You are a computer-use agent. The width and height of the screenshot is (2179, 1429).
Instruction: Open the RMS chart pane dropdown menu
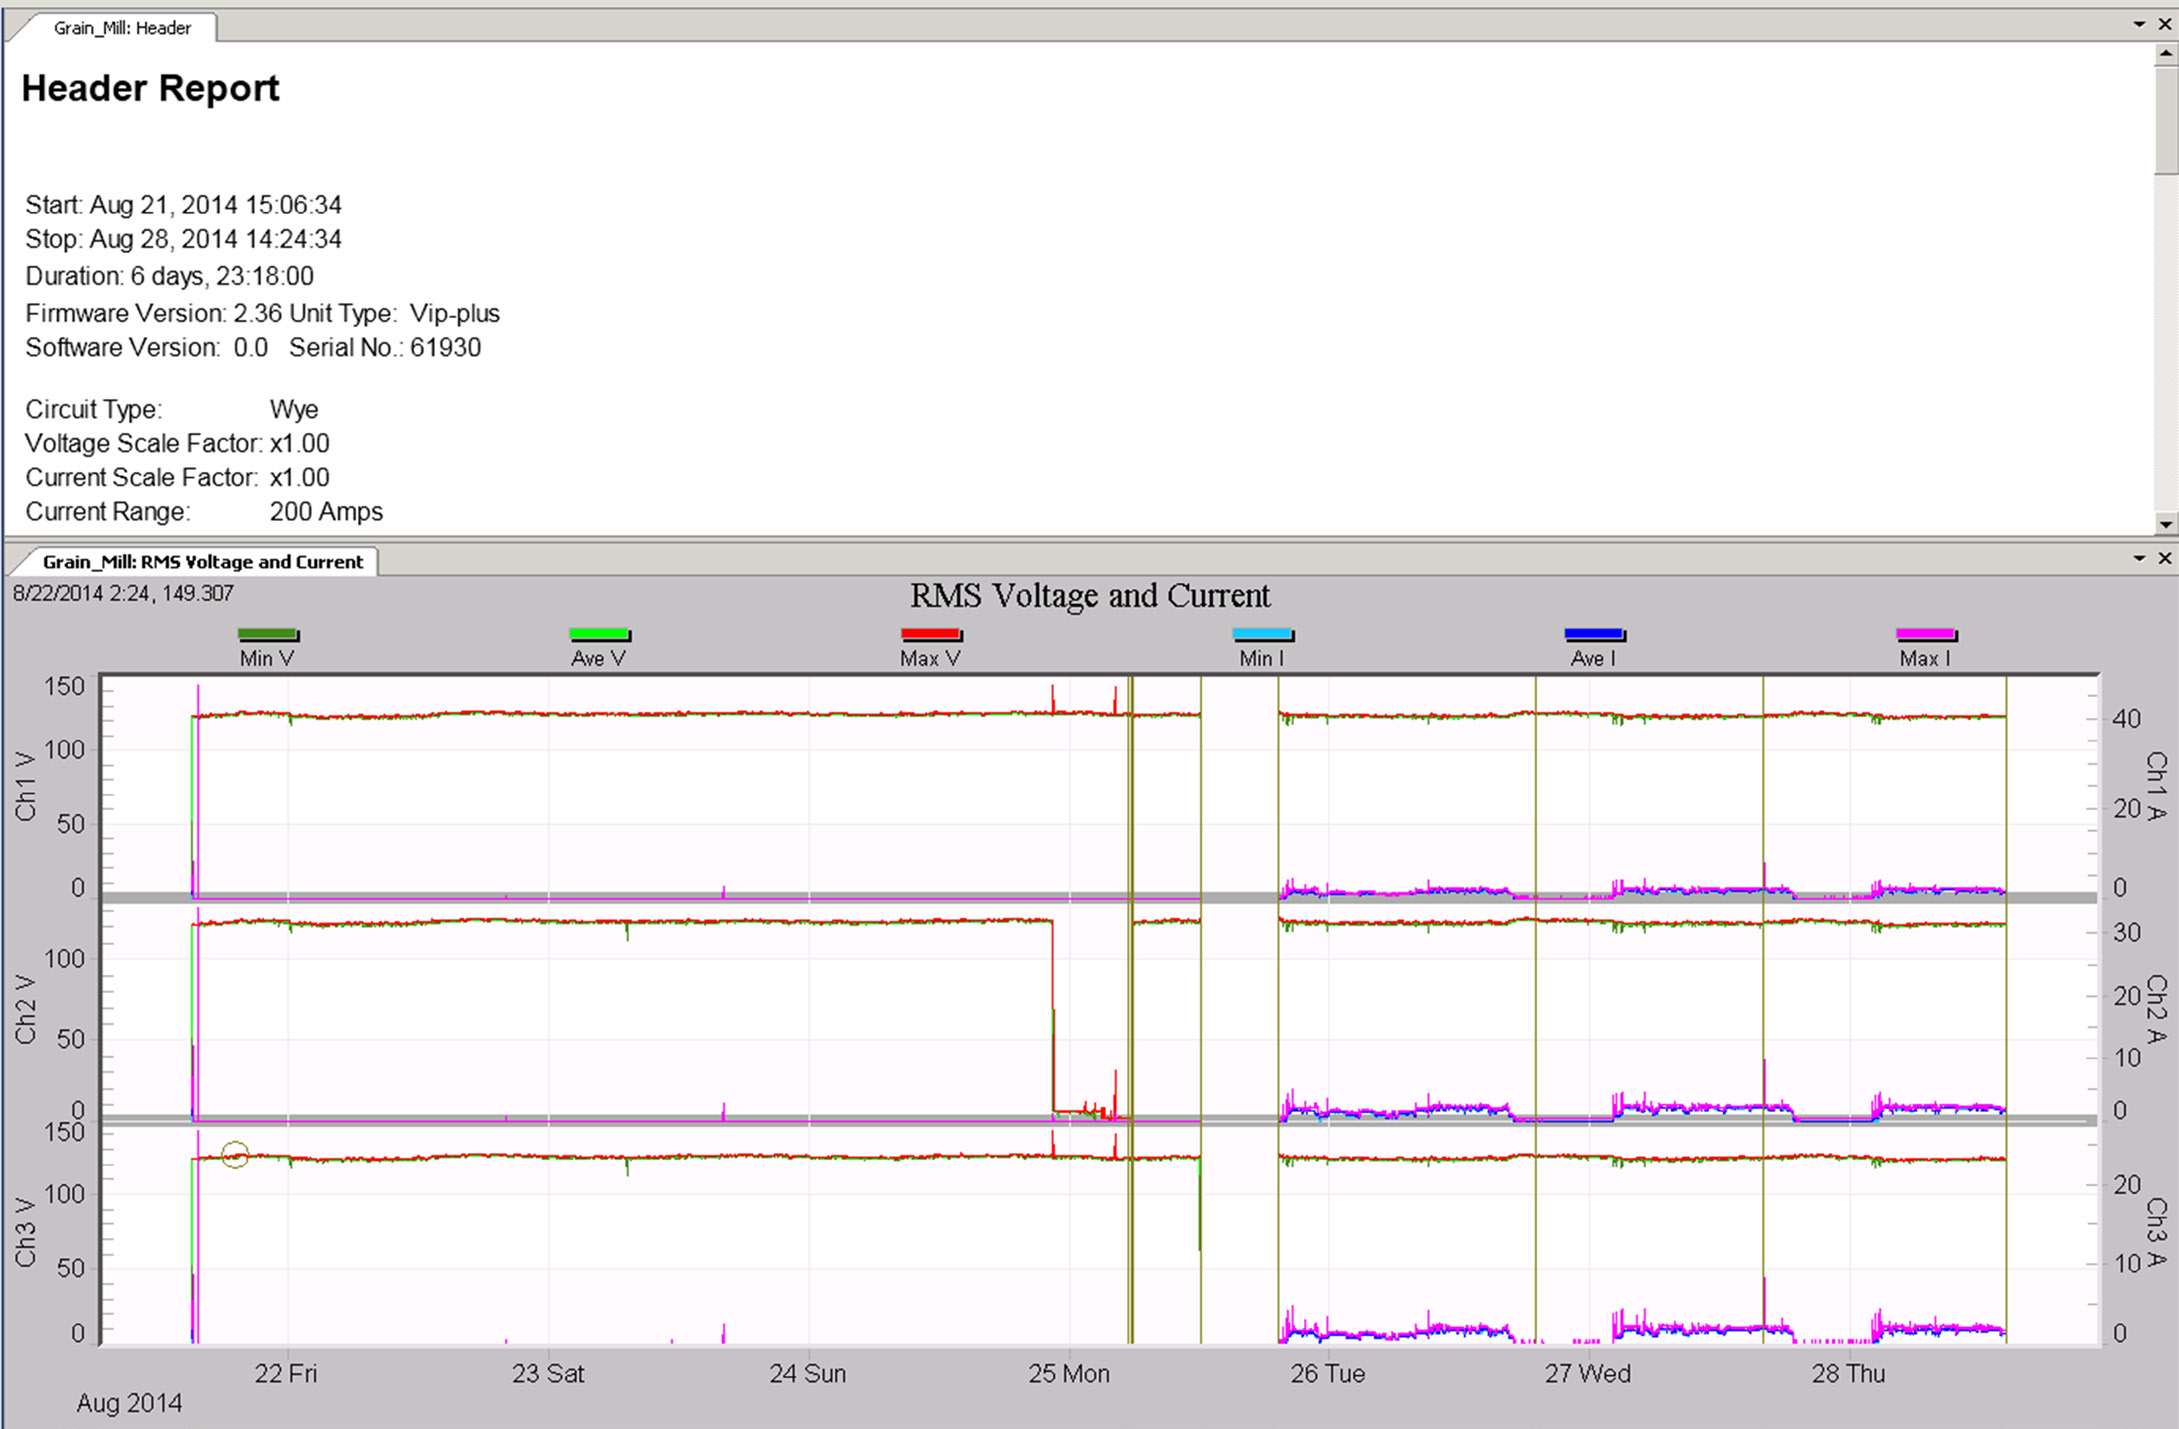[2140, 558]
